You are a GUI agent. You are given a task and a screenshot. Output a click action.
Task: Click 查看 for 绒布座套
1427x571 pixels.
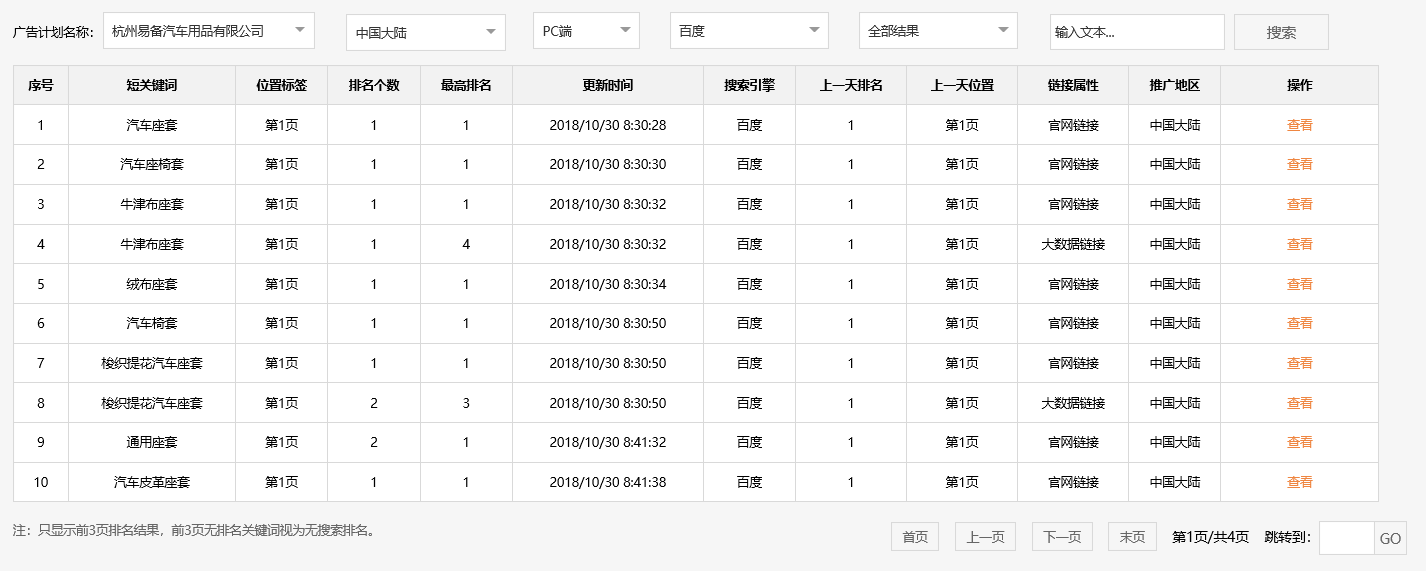[1299, 284]
